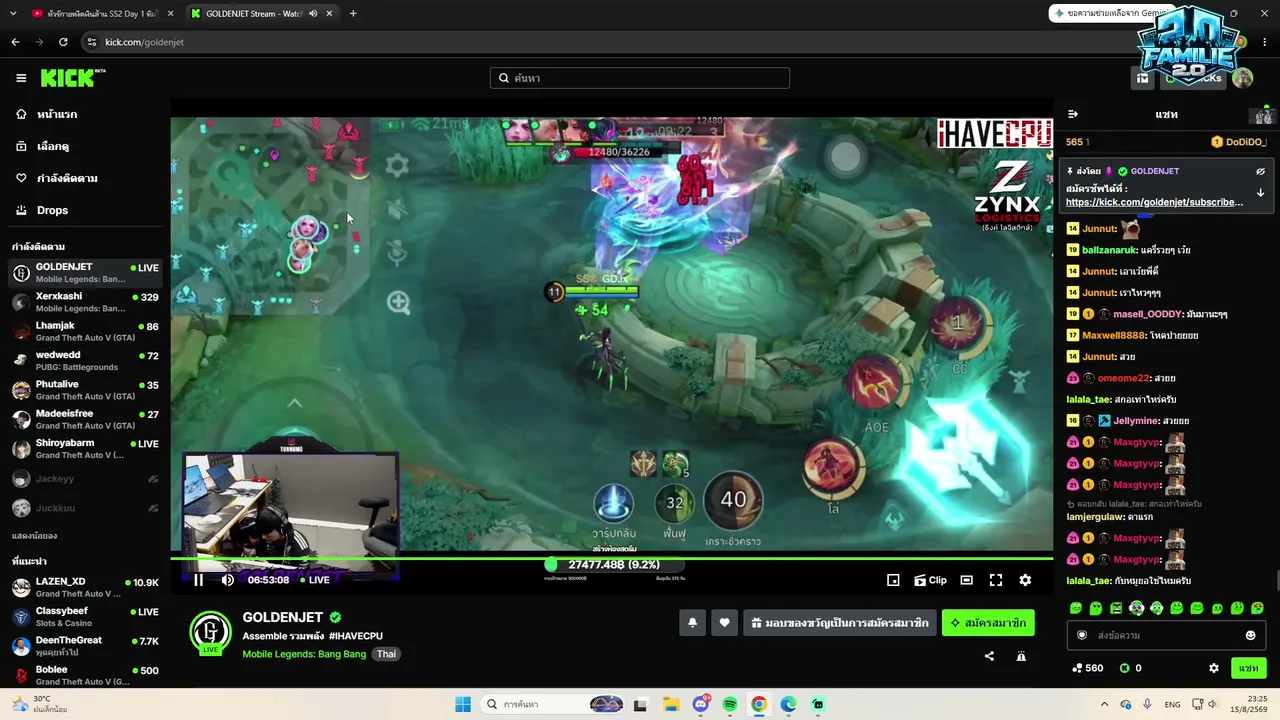Open Madeeisfree channel in sidebar
The width and height of the screenshot is (1280, 720).
84,419
